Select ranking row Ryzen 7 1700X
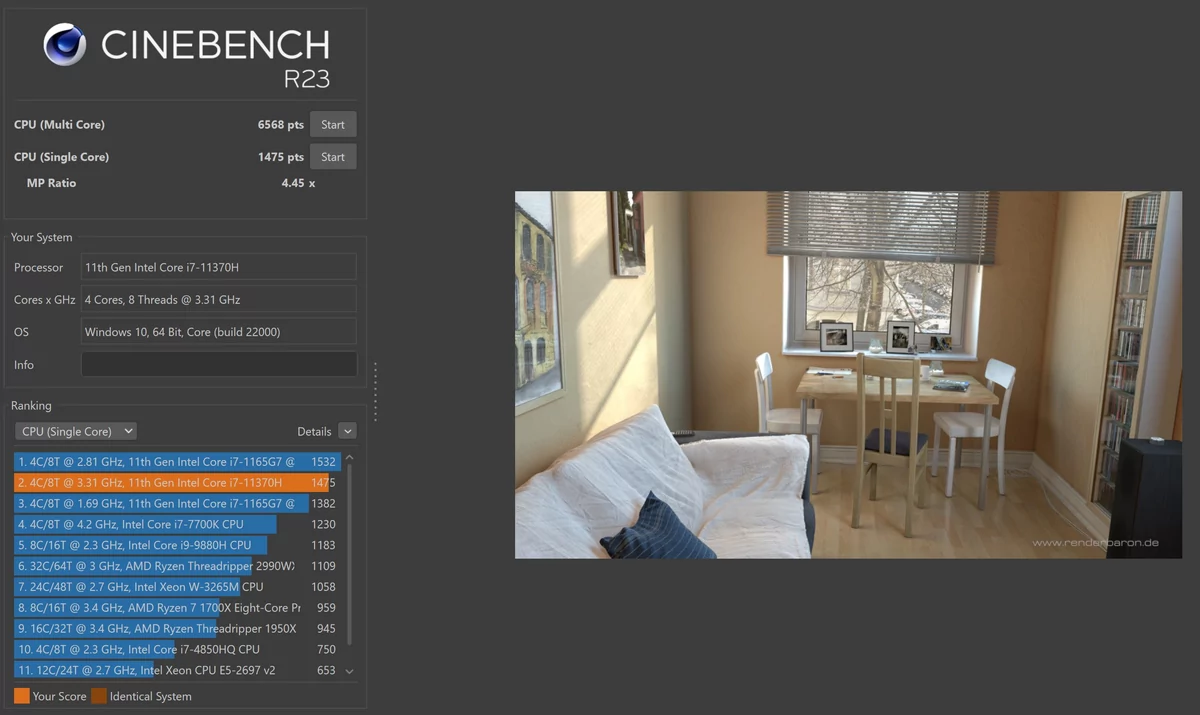Viewport: 1200px width, 715px height. click(x=176, y=608)
